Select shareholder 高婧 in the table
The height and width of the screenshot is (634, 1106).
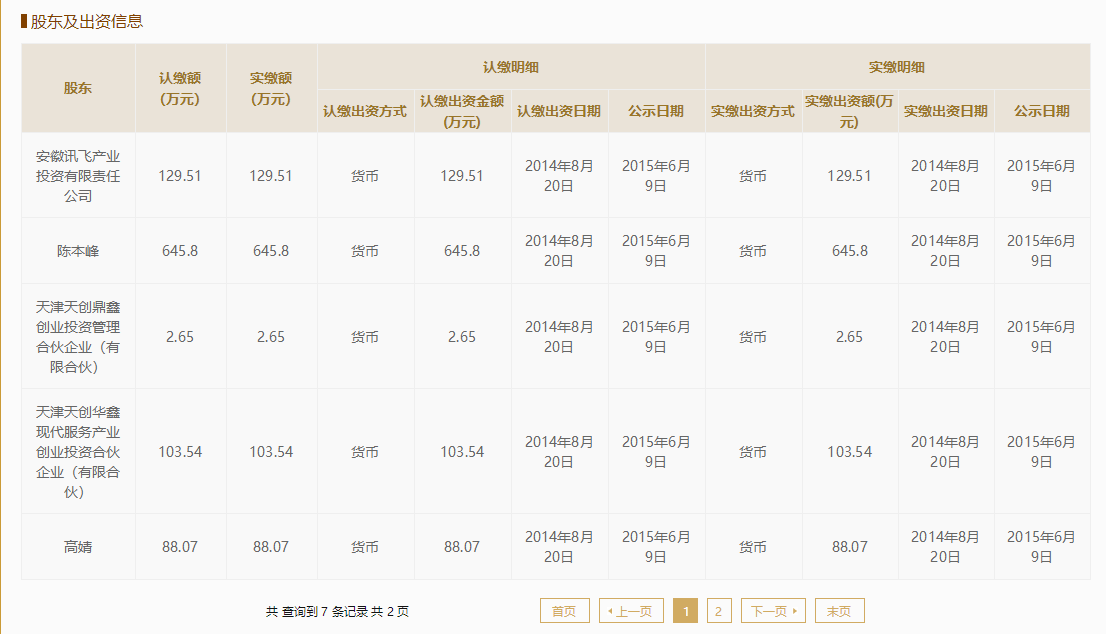[x=78, y=547]
